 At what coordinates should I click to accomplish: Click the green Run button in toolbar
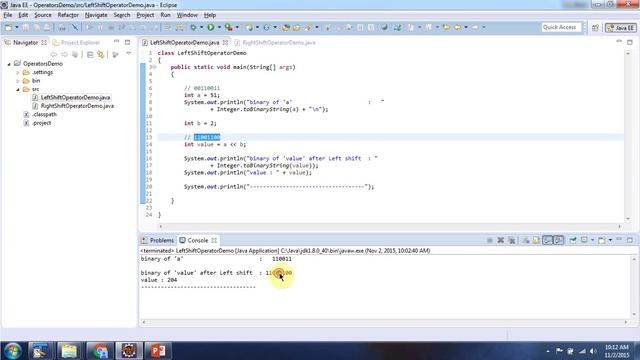point(211,27)
